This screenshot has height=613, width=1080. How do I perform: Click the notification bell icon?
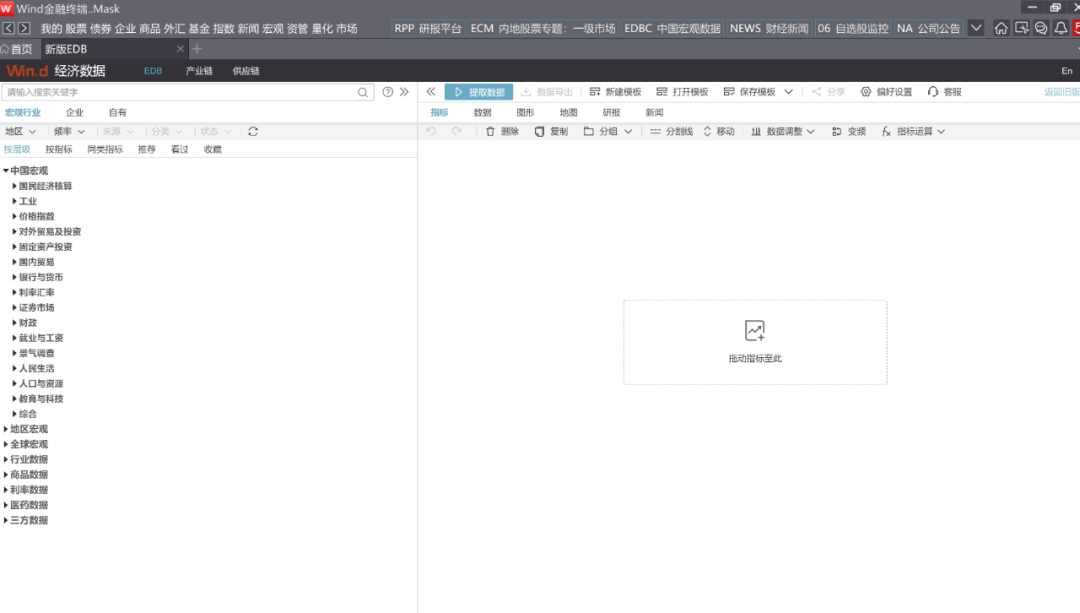pos(1061,28)
